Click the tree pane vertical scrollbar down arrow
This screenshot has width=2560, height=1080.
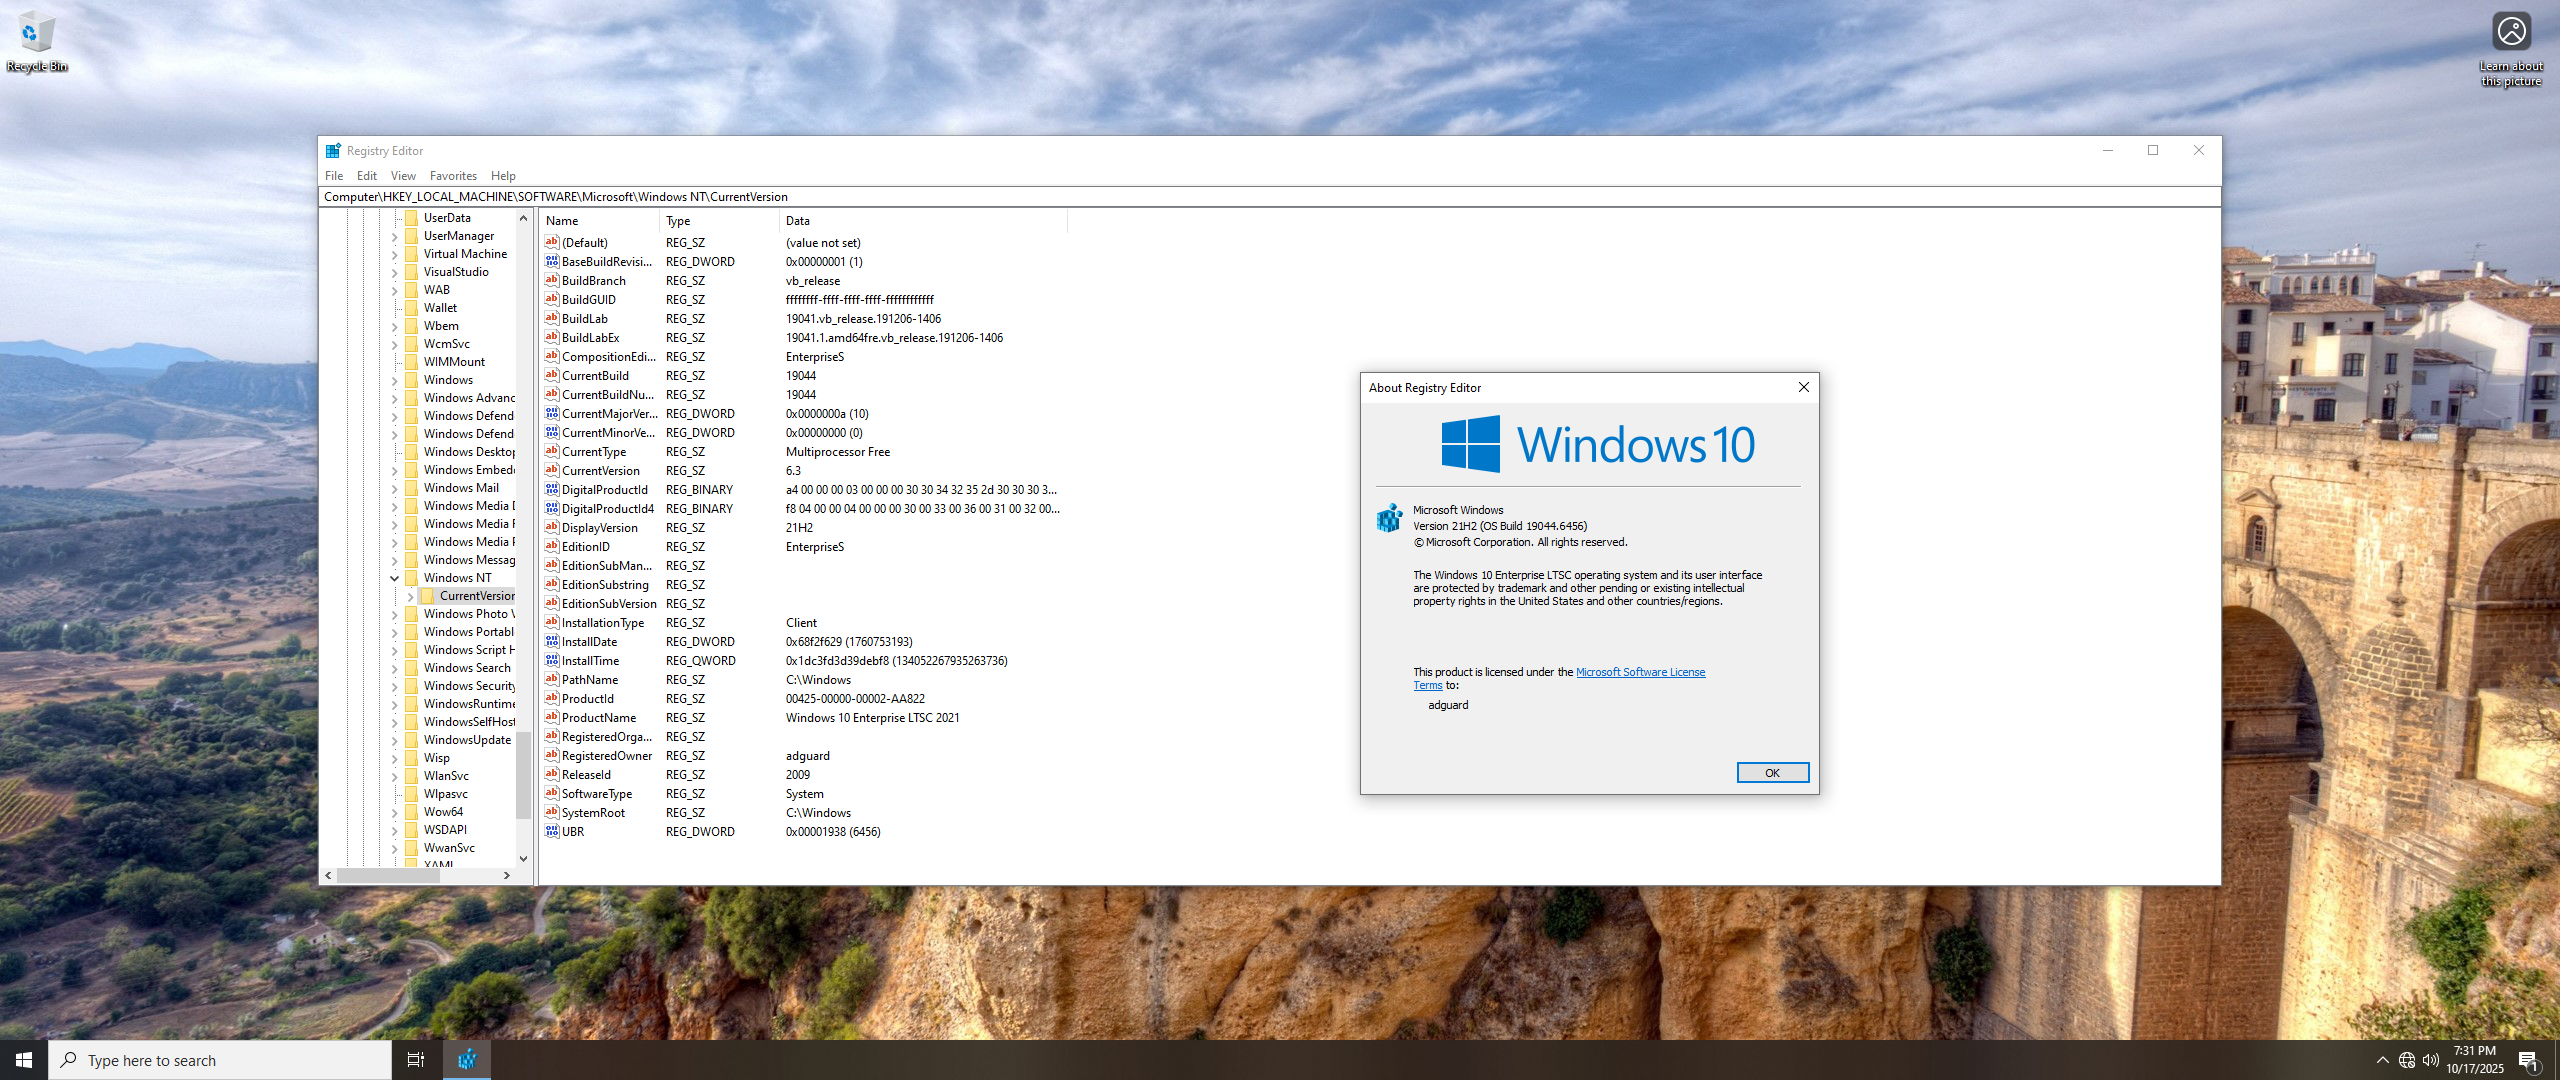523,858
